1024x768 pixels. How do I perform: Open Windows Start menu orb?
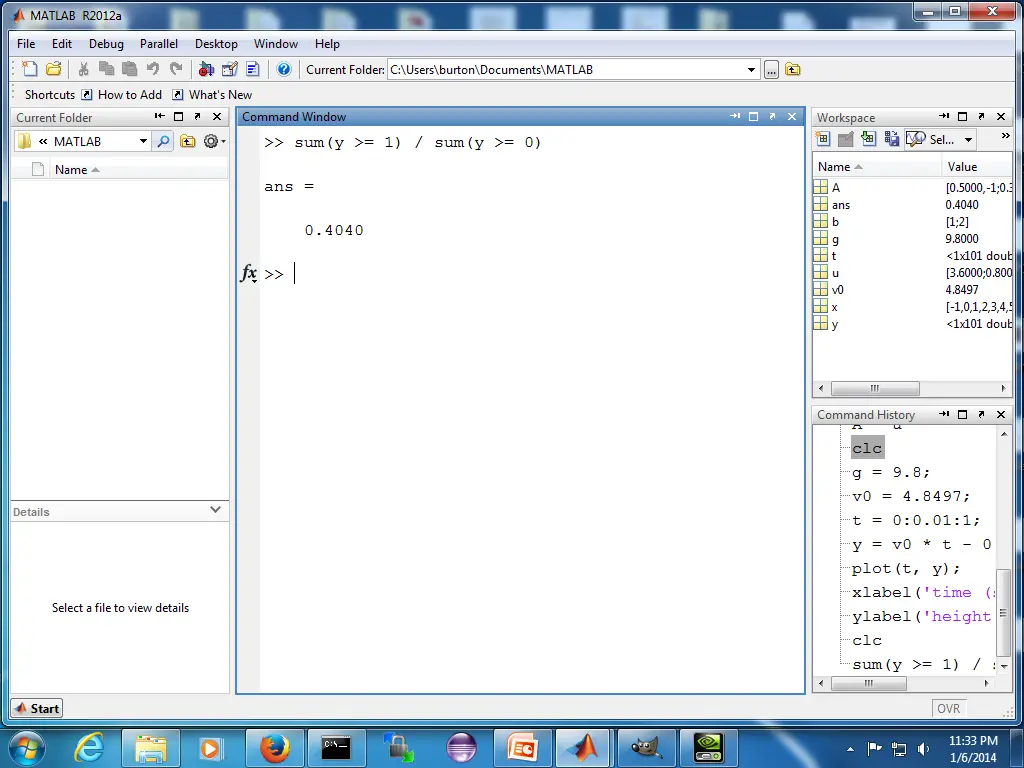[27, 748]
